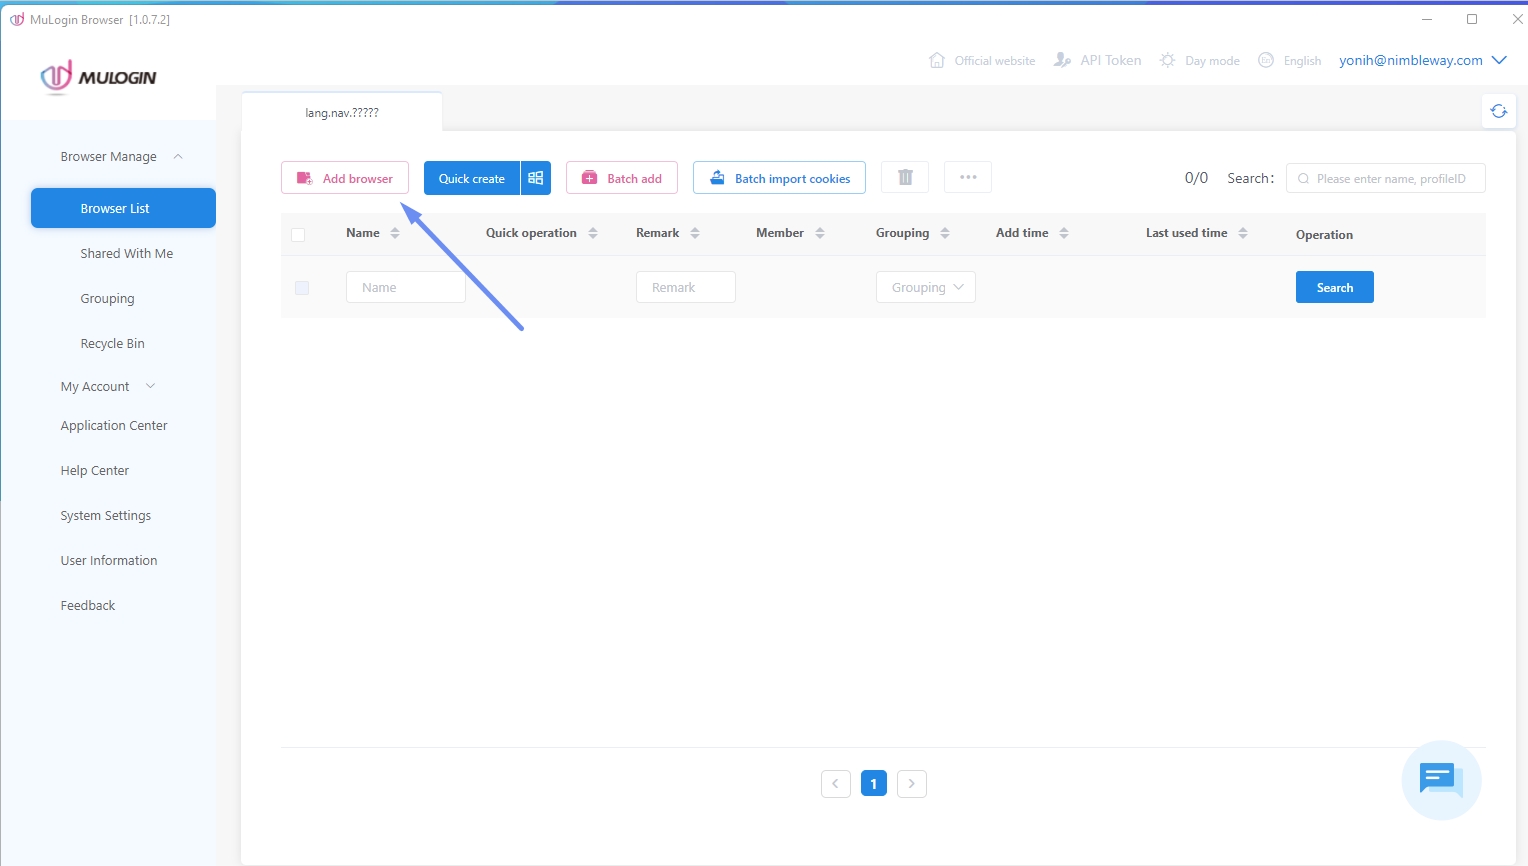Switch the Day mode theme
The image size is (1528, 866).
coord(1200,60)
